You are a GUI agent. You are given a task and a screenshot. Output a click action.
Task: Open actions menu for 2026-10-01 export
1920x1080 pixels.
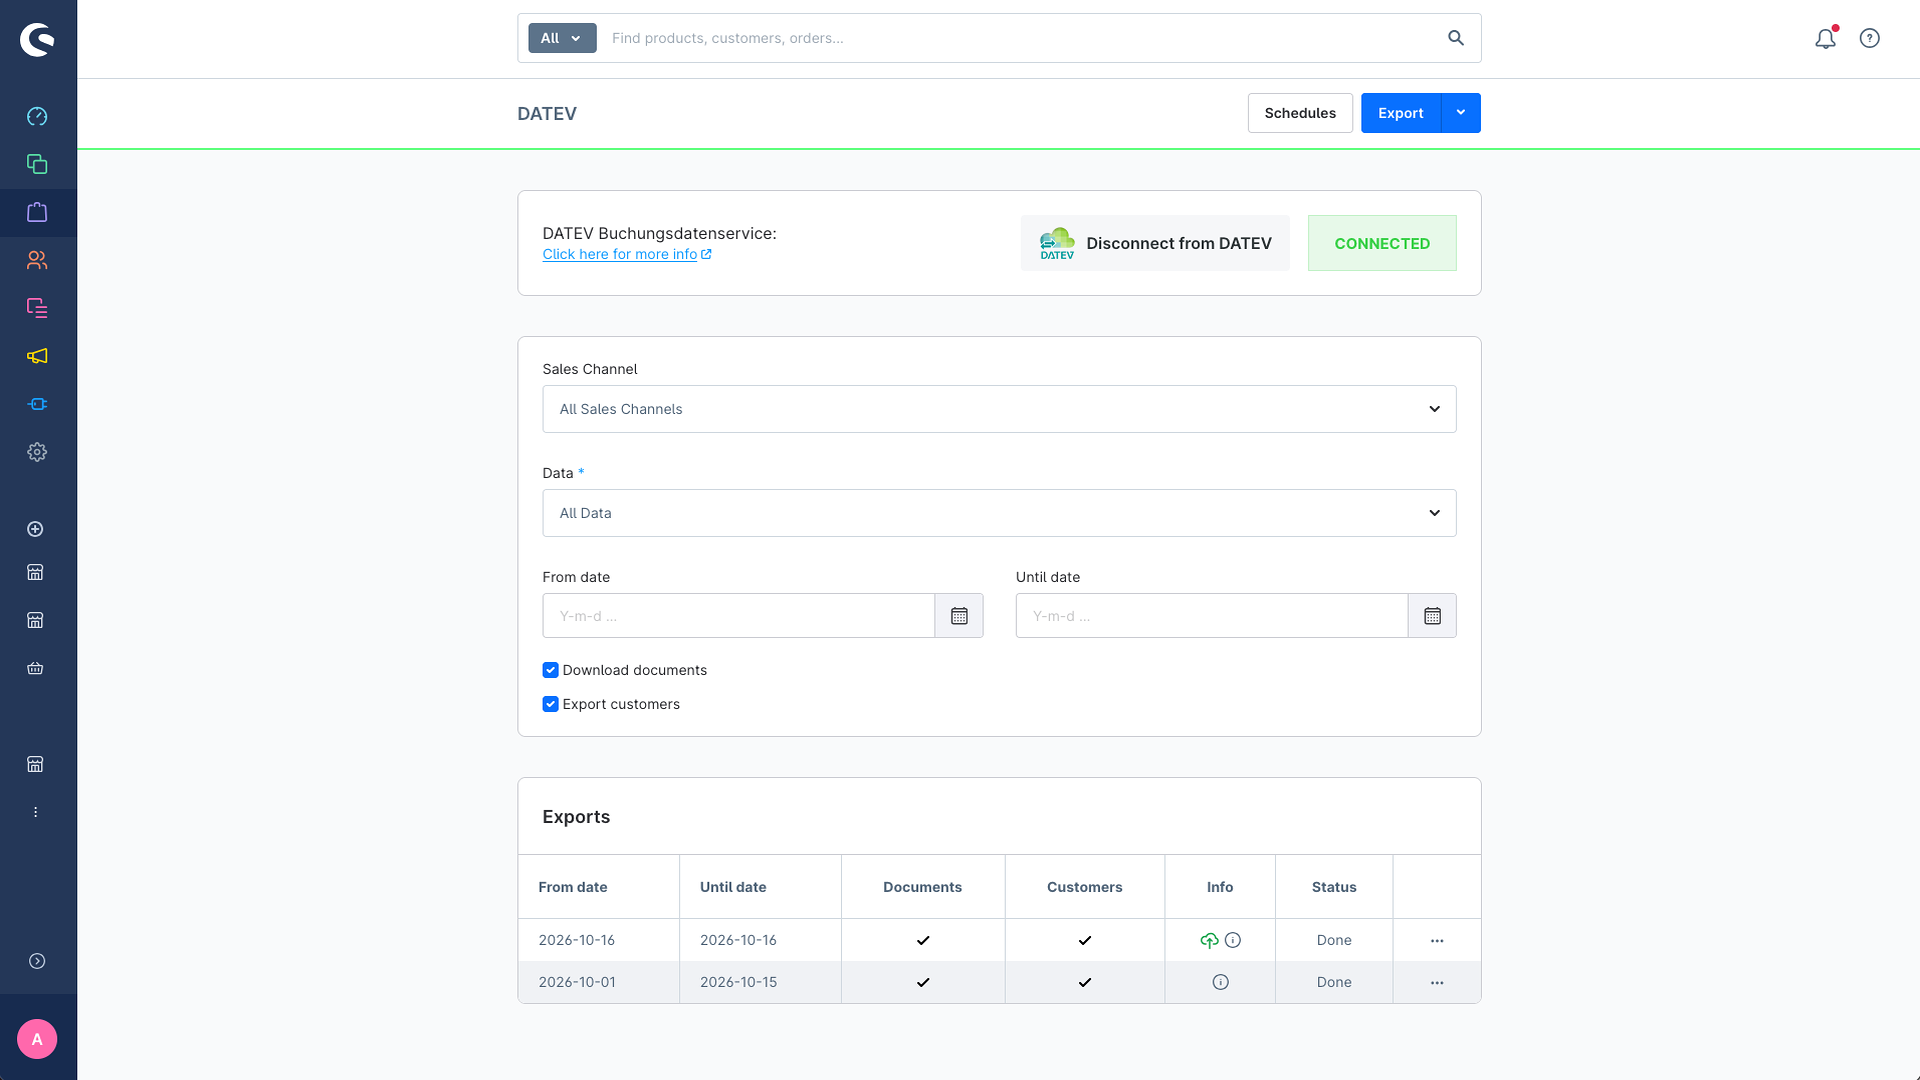coord(1437,983)
